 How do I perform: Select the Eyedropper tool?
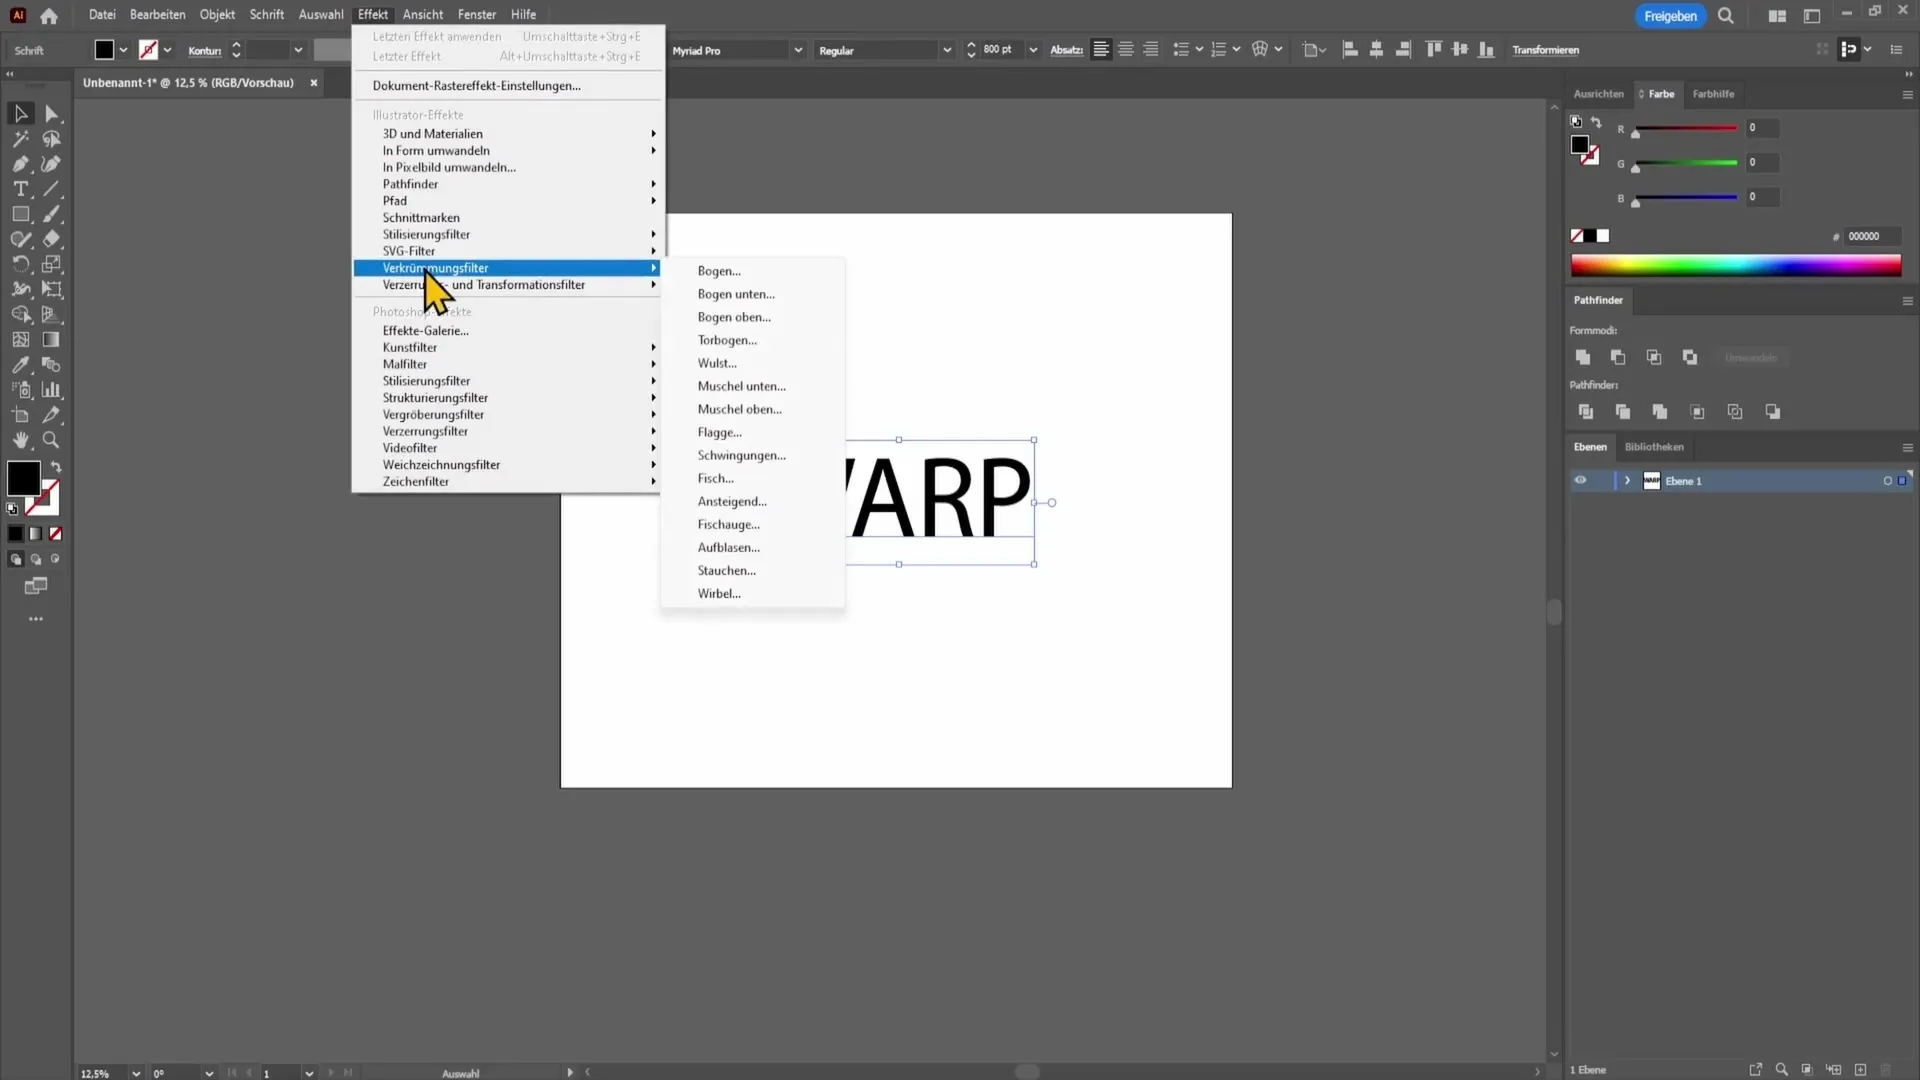[21, 365]
